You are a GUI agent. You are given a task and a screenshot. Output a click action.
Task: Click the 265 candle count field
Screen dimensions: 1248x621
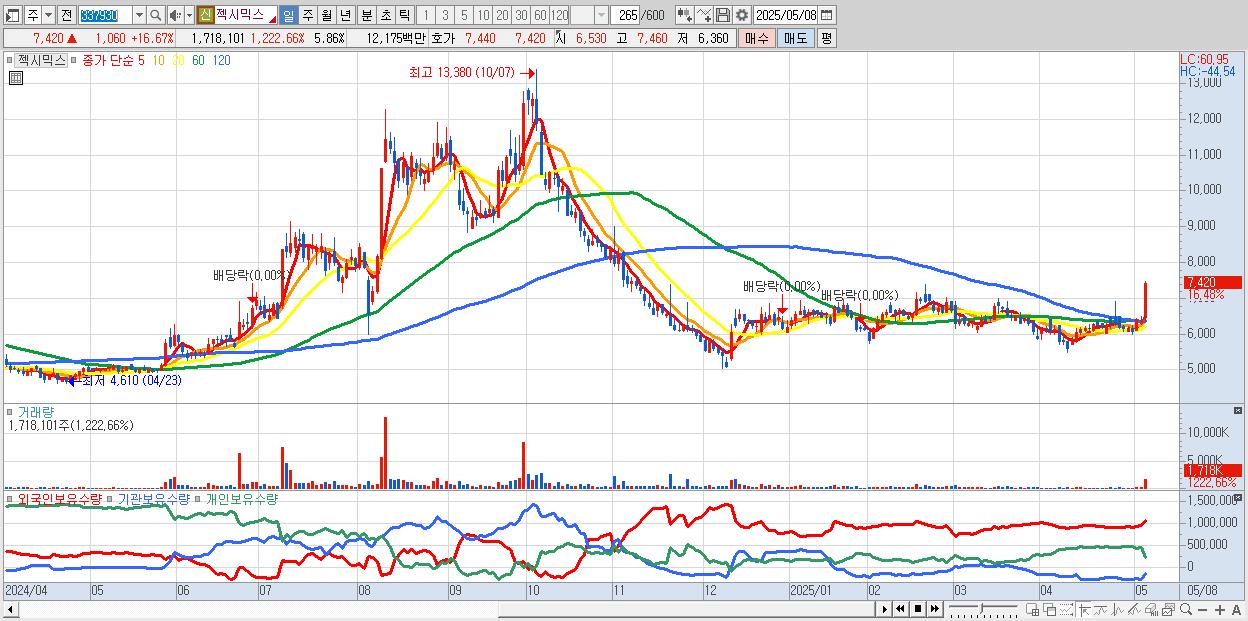[x=625, y=15]
